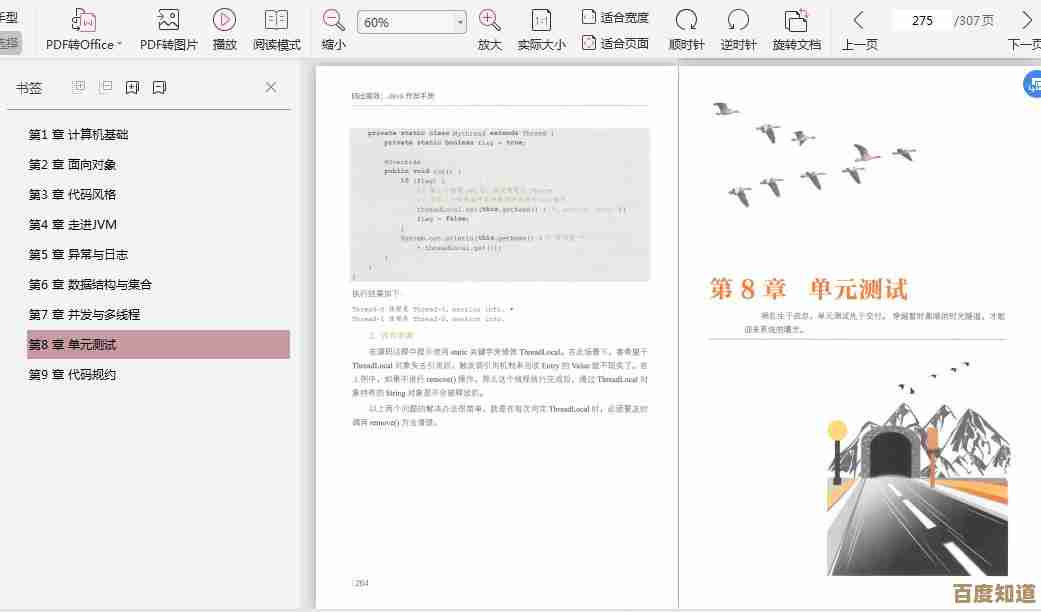Open the PDF转Office conversion tool
The width and height of the screenshot is (1041, 612).
pyautogui.click(x=84, y=29)
